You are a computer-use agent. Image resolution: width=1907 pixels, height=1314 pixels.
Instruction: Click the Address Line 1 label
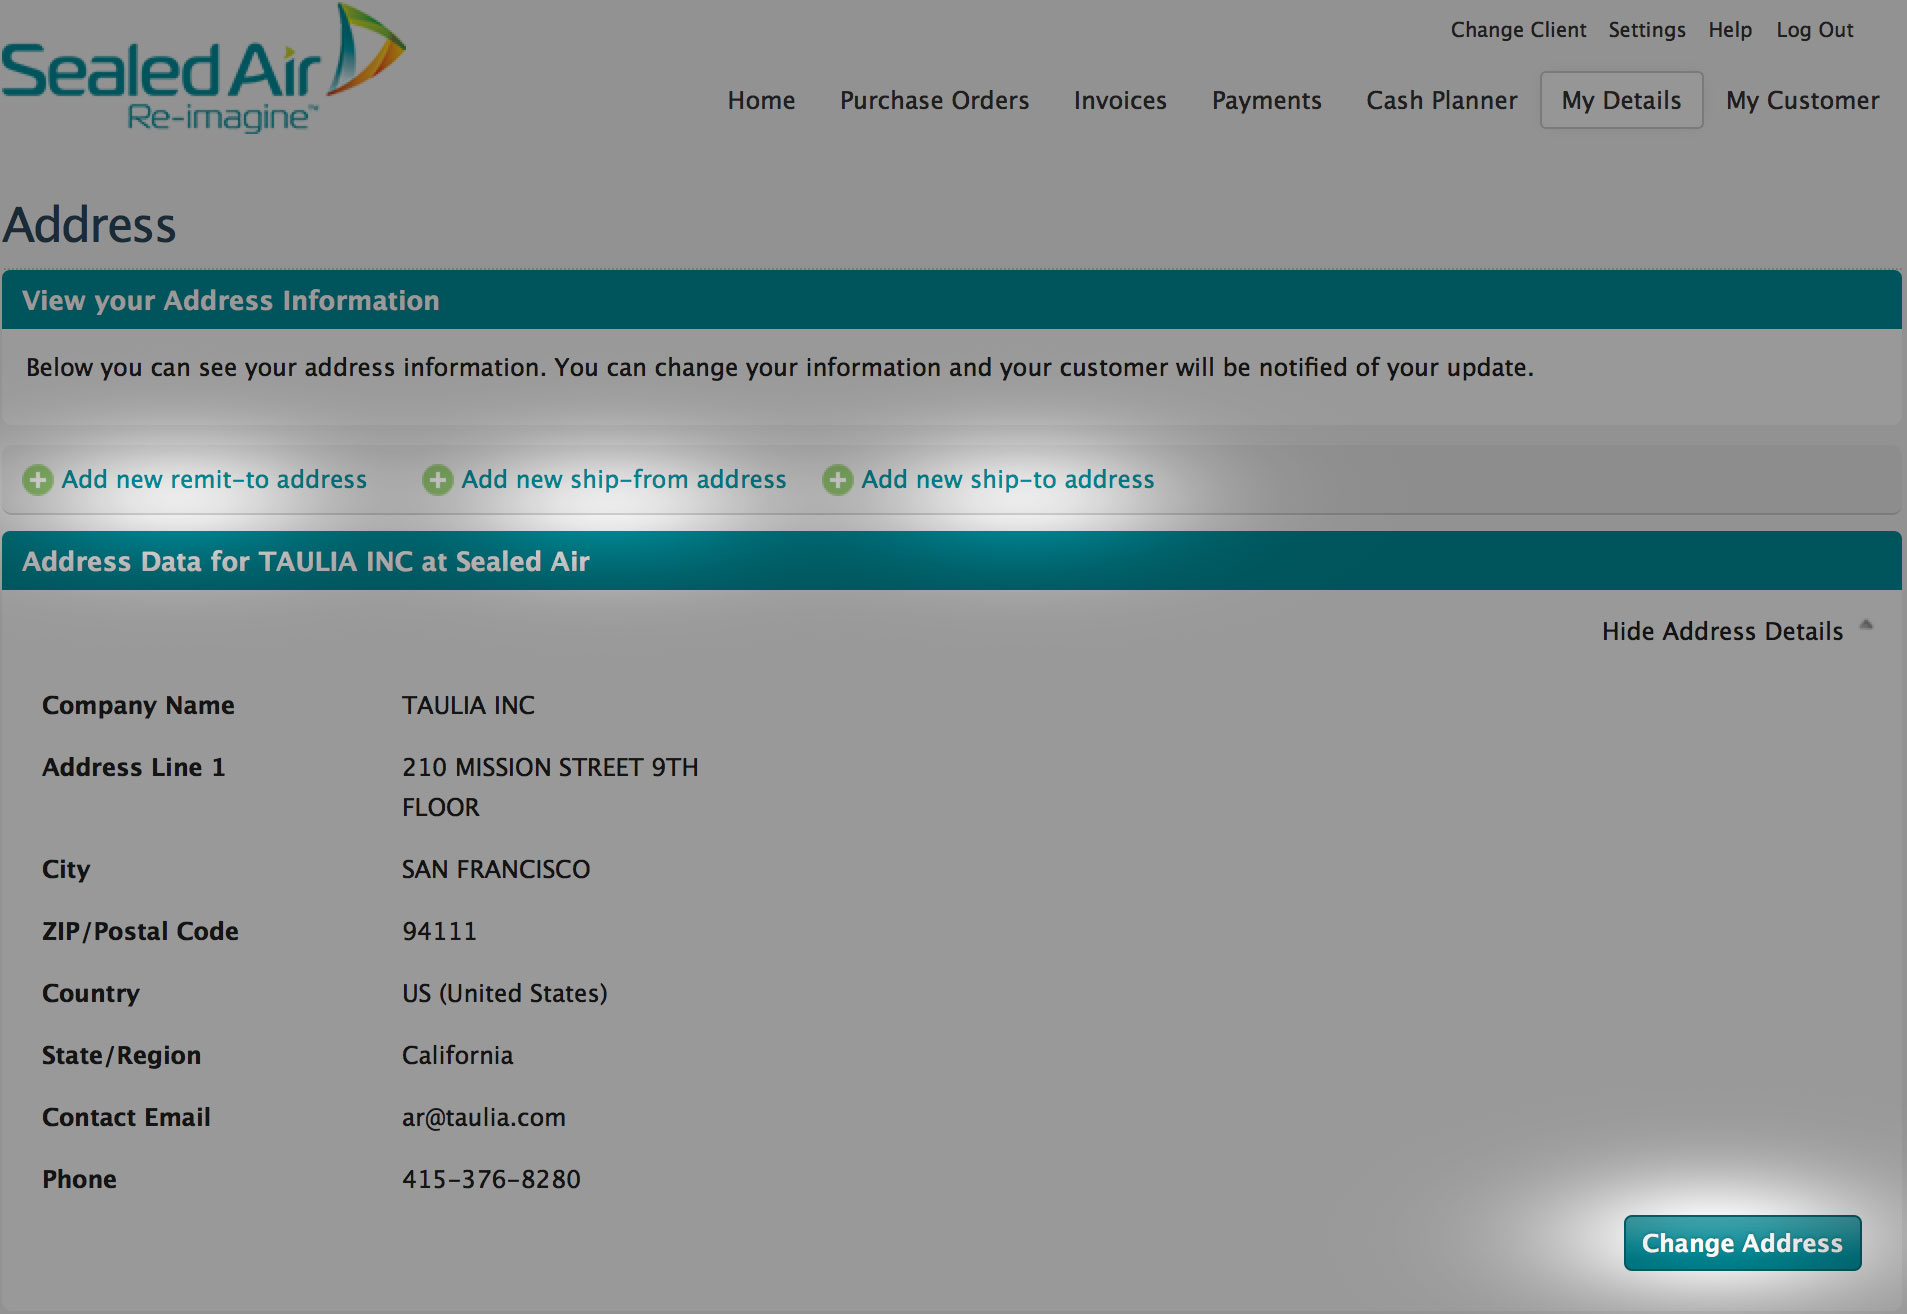(x=134, y=767)
